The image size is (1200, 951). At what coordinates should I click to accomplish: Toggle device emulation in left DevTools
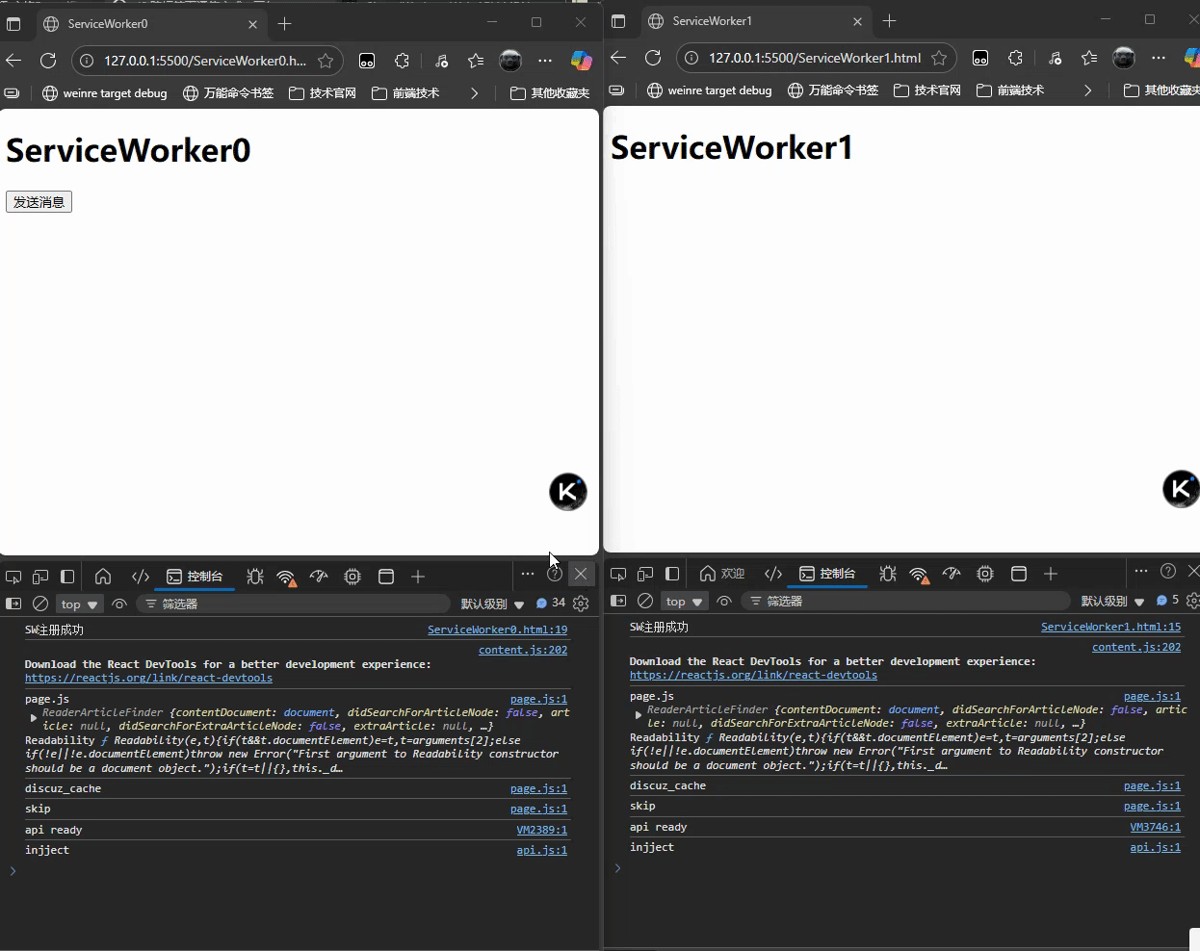tap(40, 577)
